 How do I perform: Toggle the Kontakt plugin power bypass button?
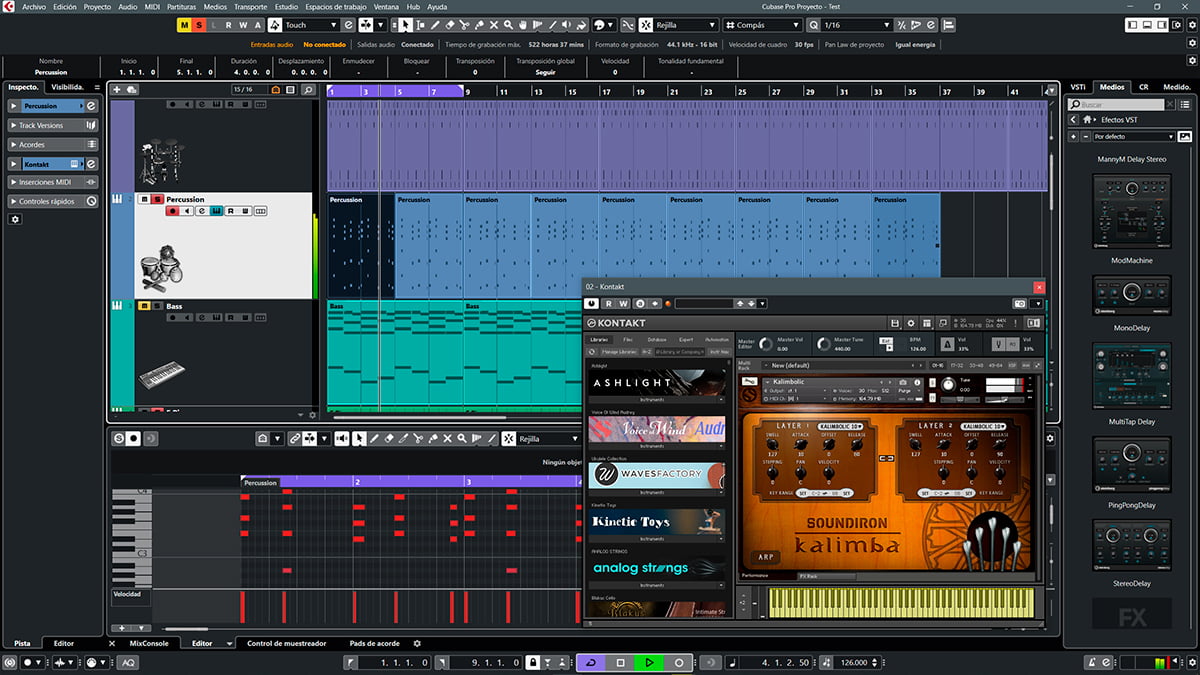tap(592, 303)
